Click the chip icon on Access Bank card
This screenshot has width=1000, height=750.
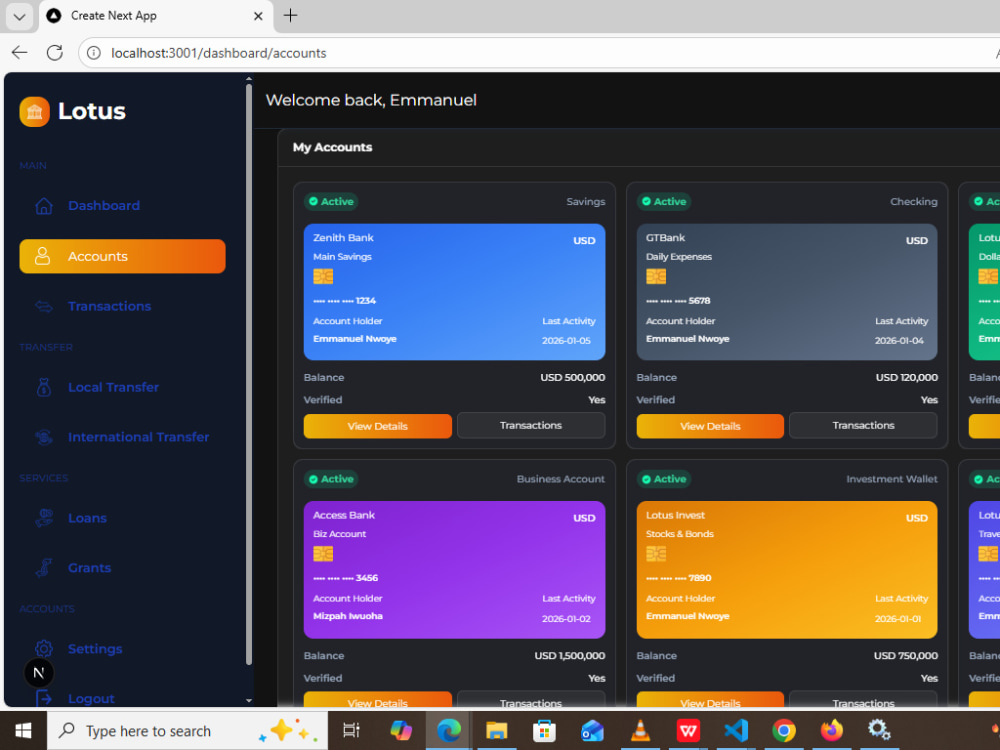pos(323,554)
